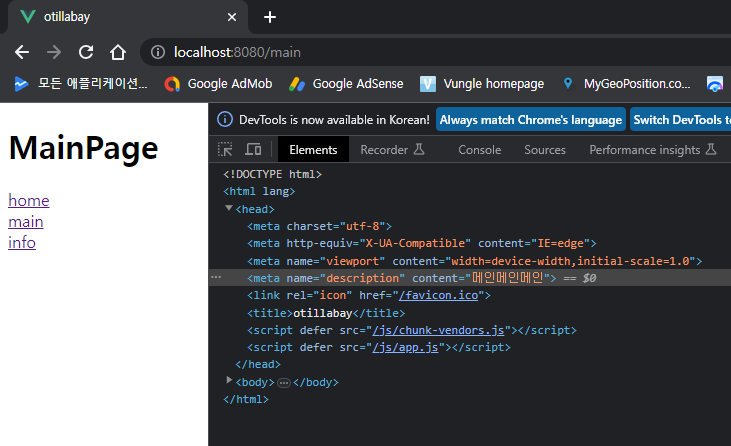731x446 pixels.
Task: Toggle the device toolbar in DevTools
Action: [253, 150]
